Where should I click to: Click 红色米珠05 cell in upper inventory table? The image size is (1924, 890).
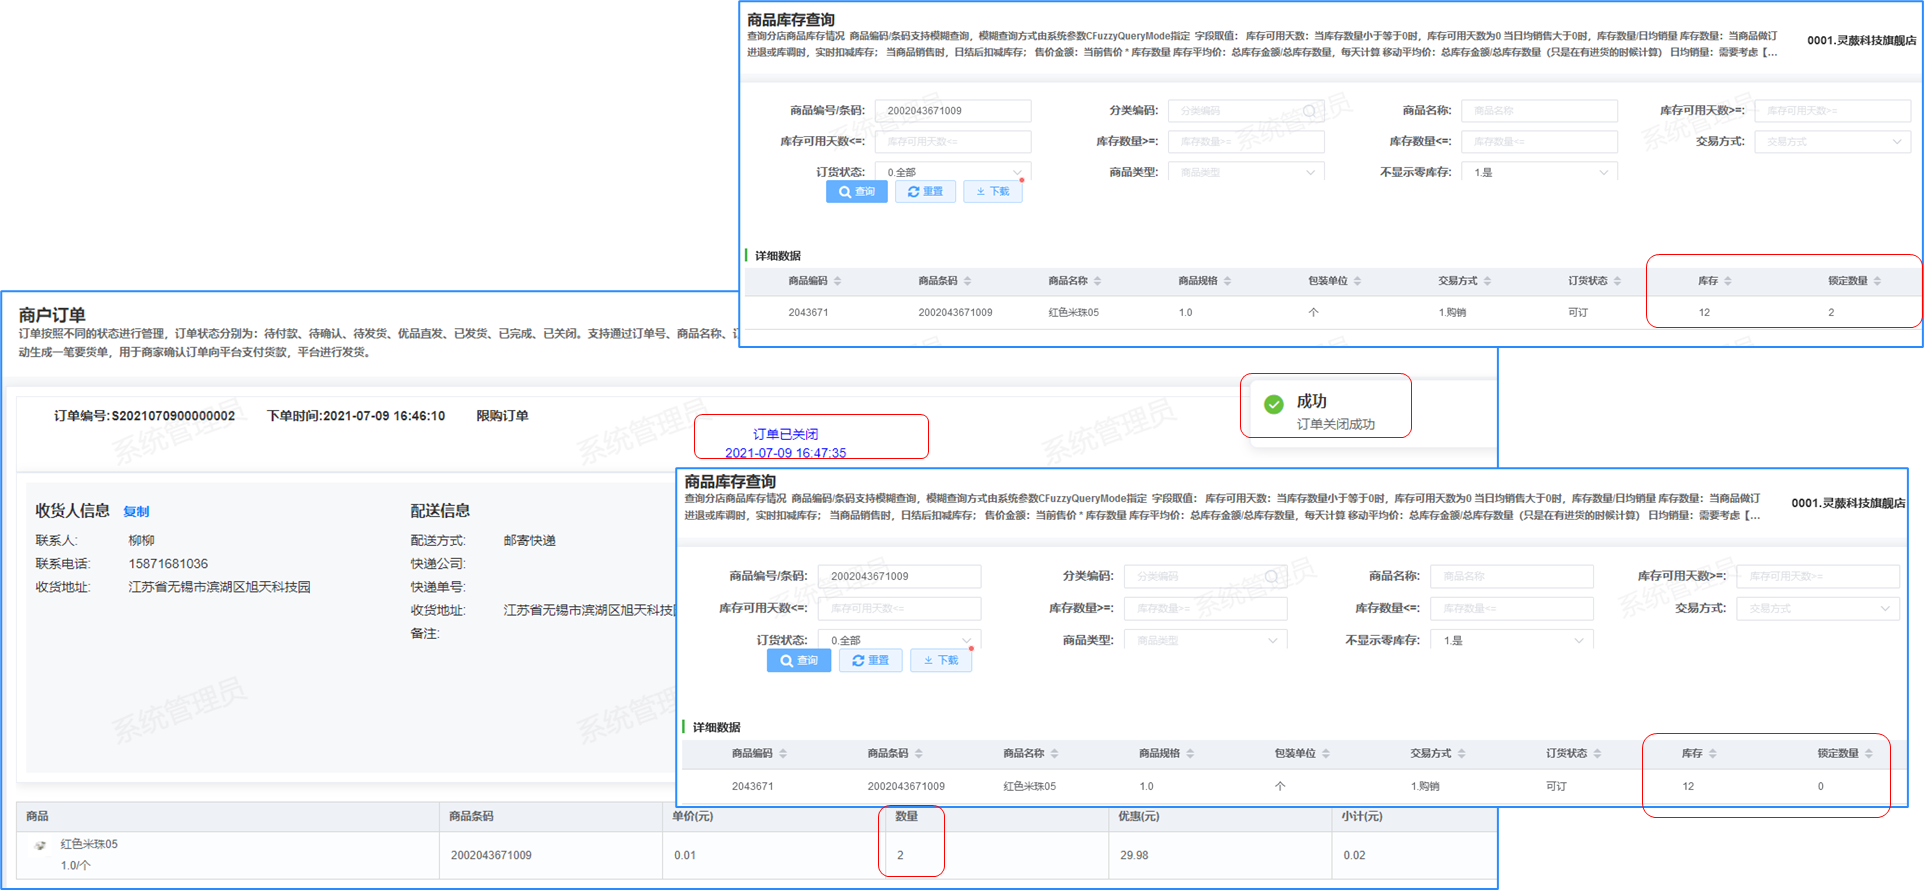tap(1073, 313)
